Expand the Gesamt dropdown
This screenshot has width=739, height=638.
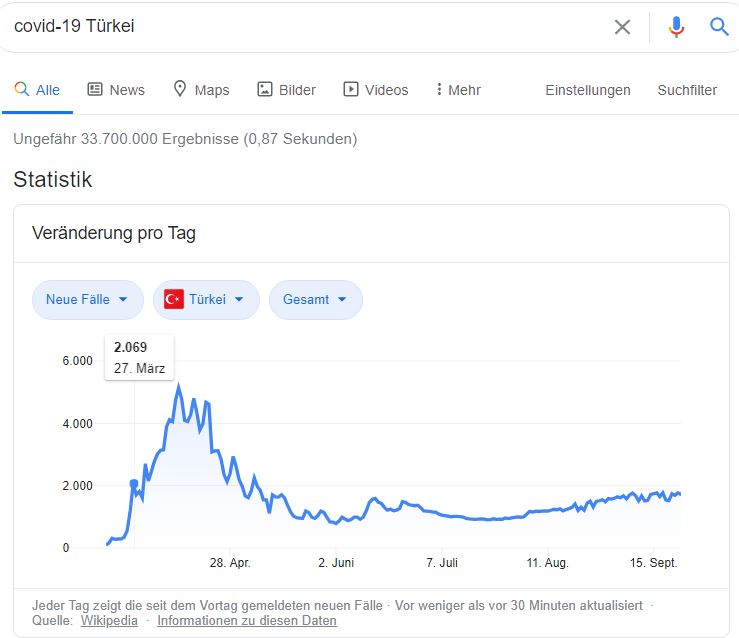point(315,299)
